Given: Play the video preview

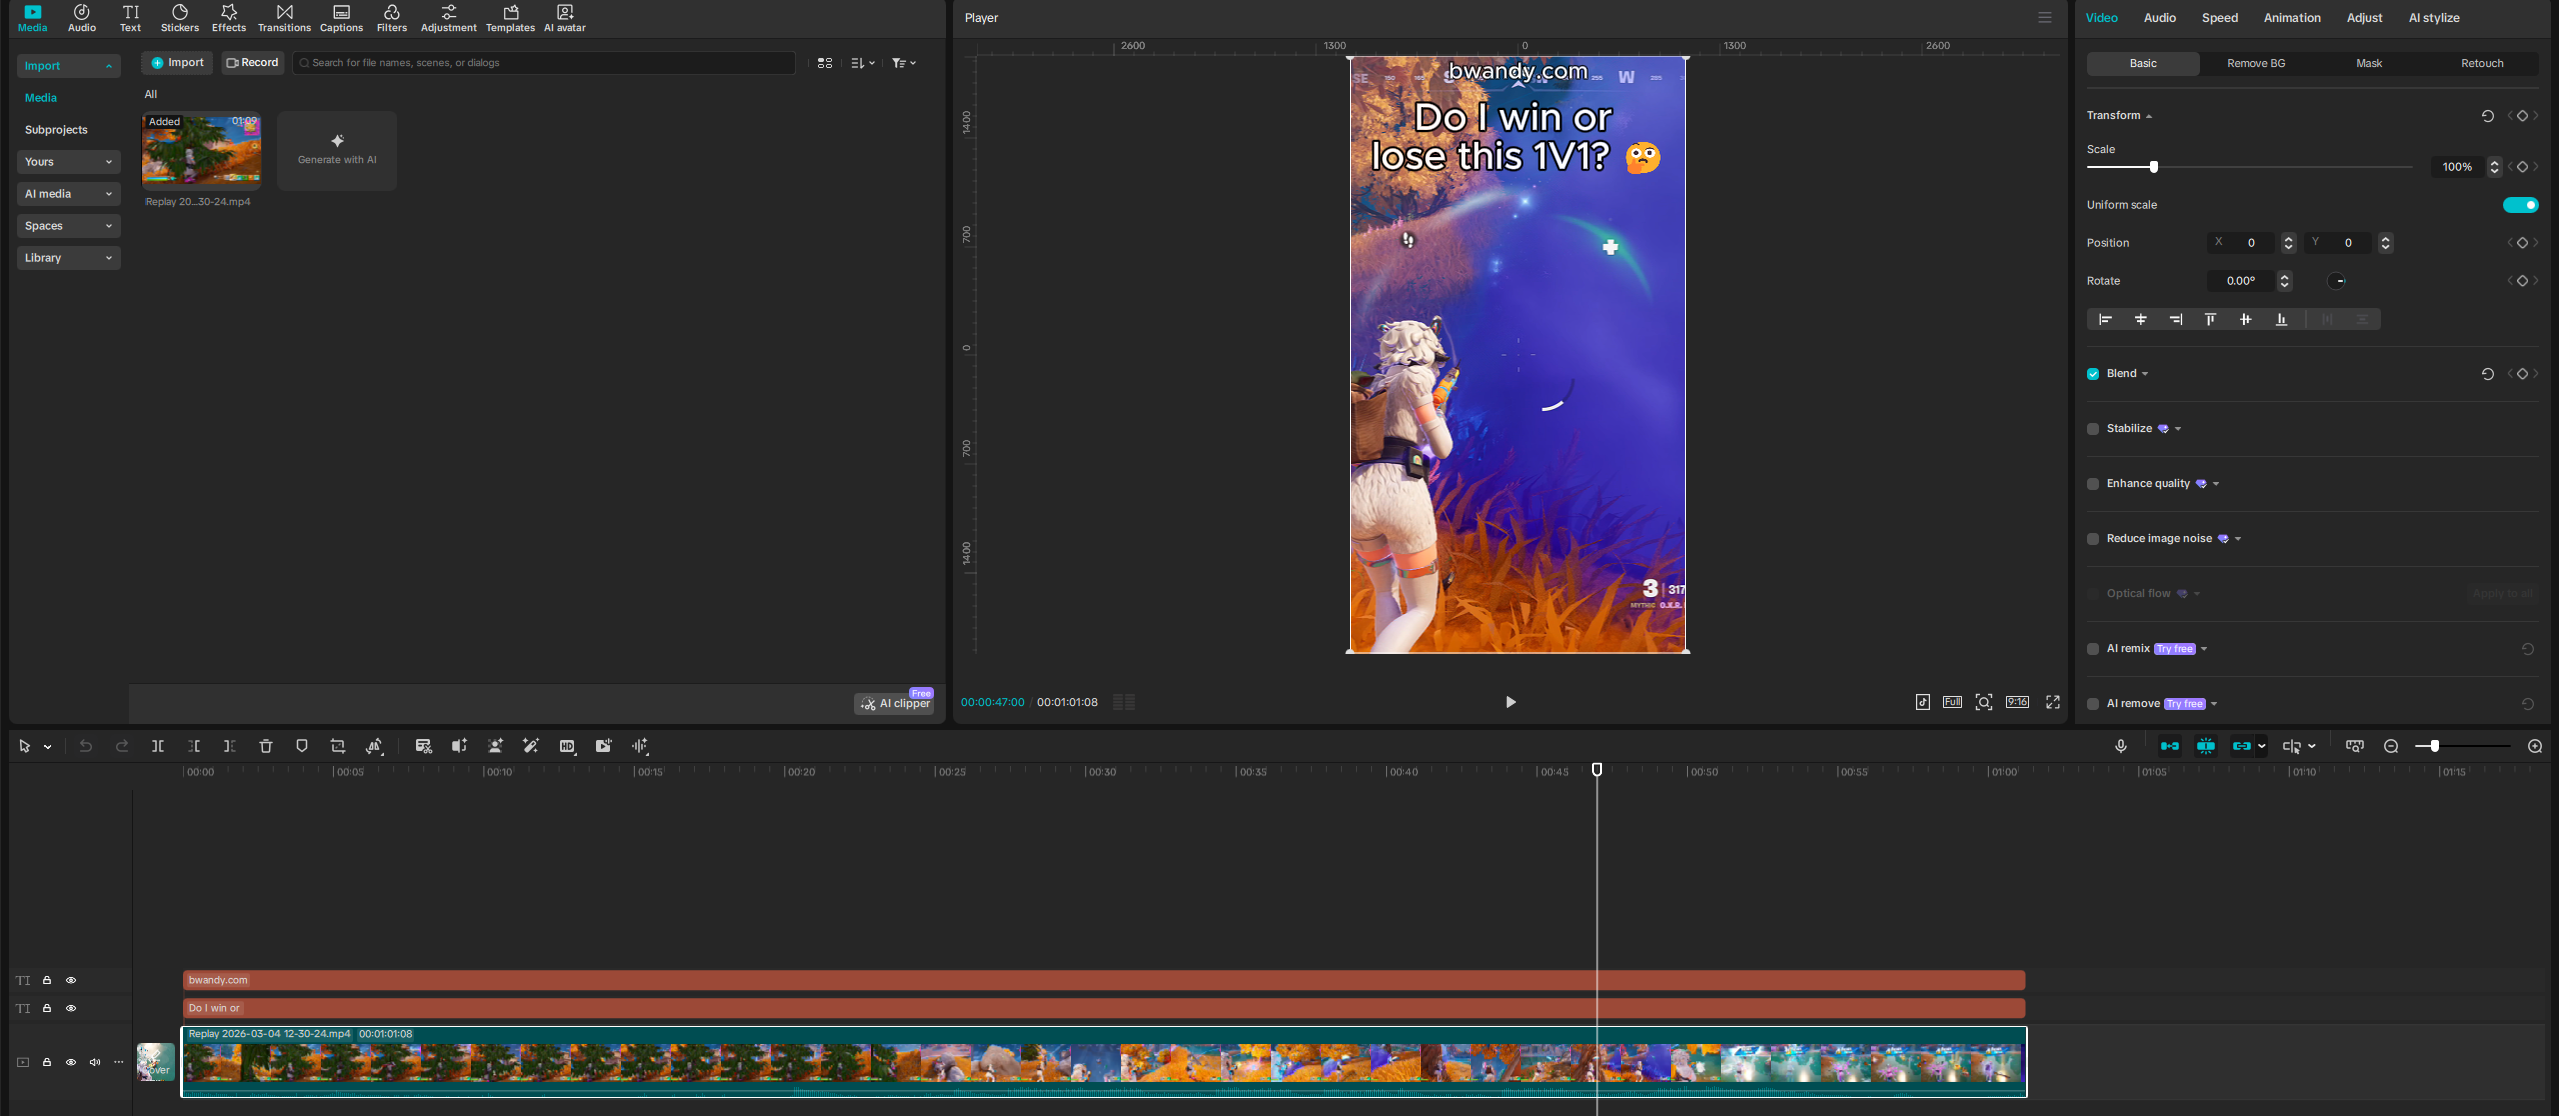Looking at the screenshot, I should (1510, 702).
